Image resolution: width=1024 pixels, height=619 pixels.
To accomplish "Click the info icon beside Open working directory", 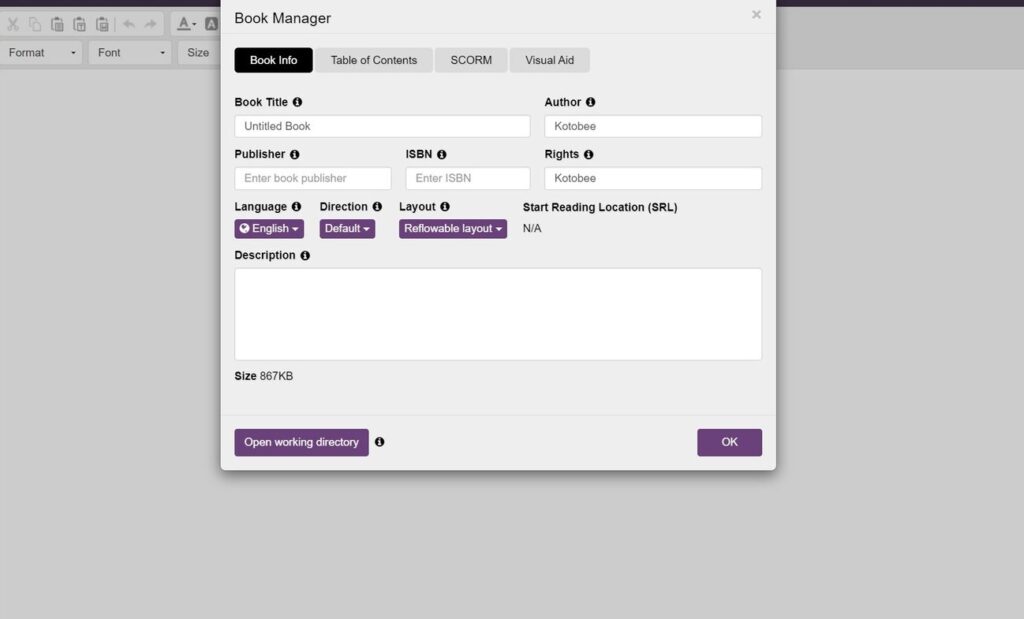I will [380, 441].
